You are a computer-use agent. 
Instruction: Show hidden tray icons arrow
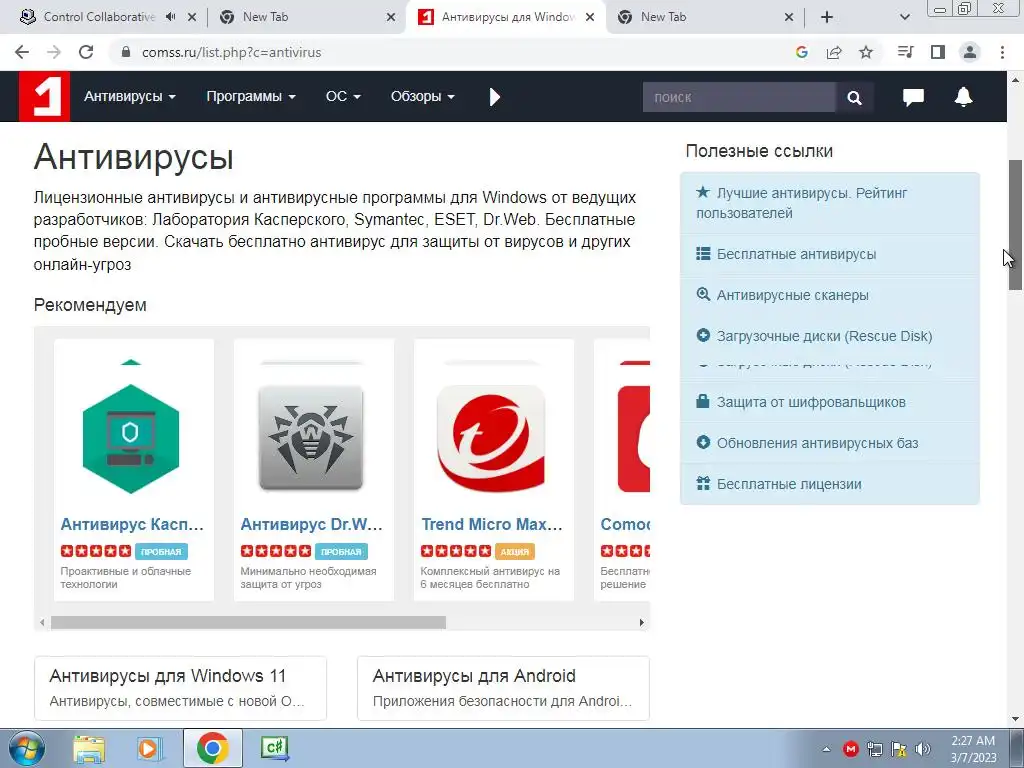pyautogui.click(x=826, y=750)
